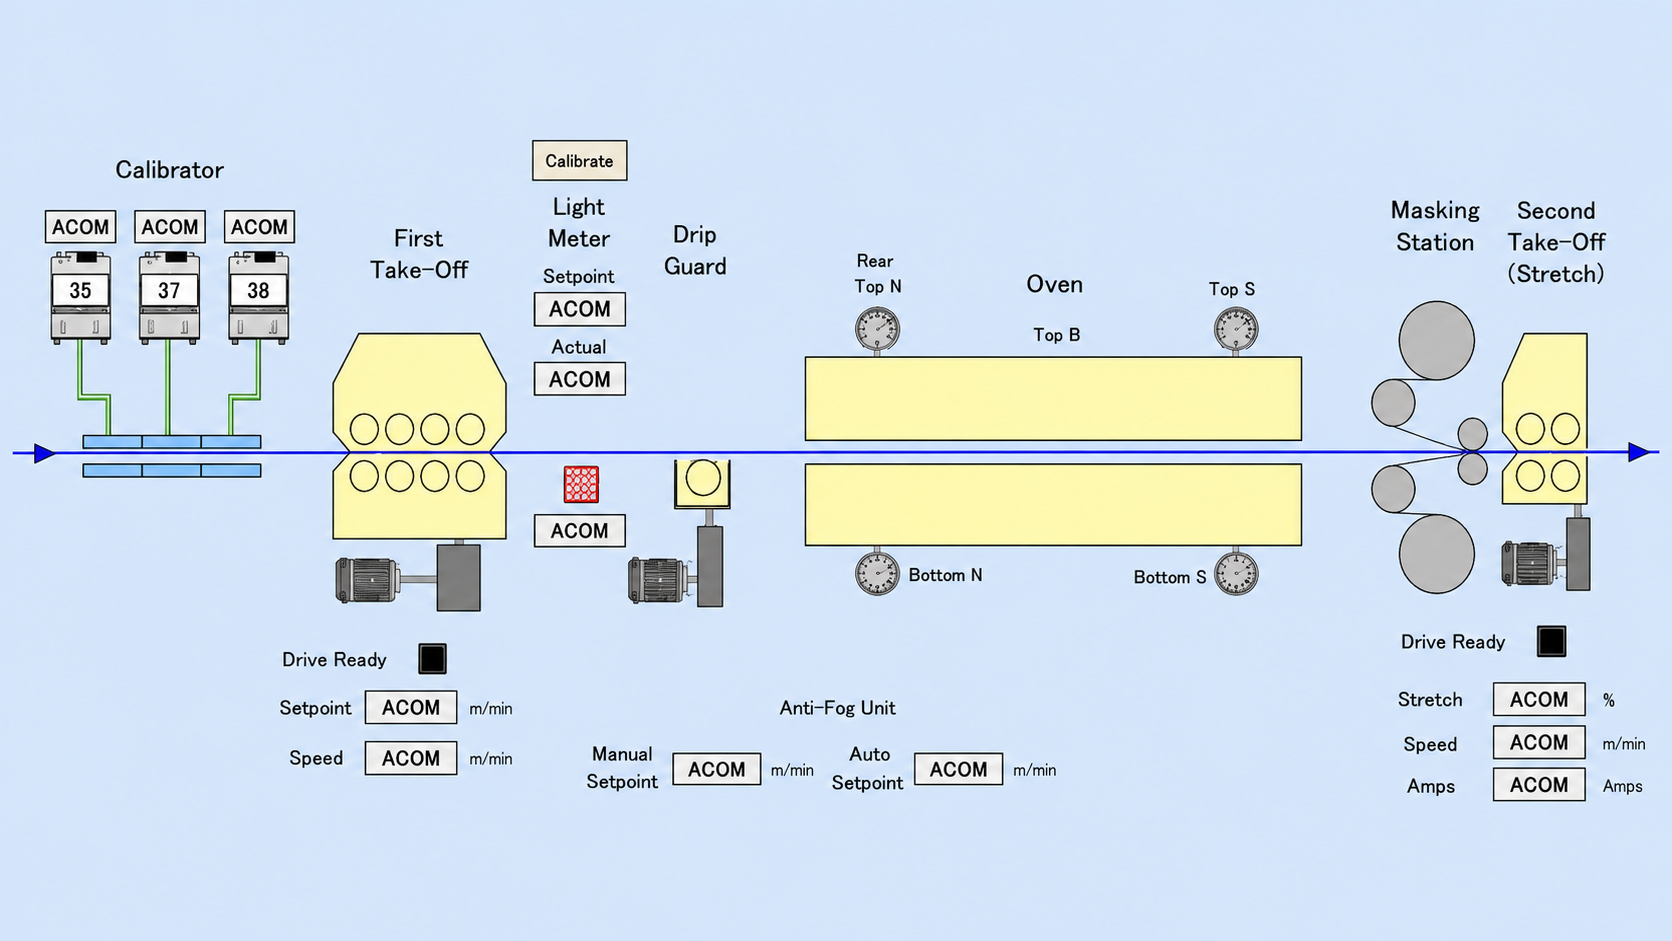
Task: Click the bottom large masking roll
Action: pos(1436,554)
